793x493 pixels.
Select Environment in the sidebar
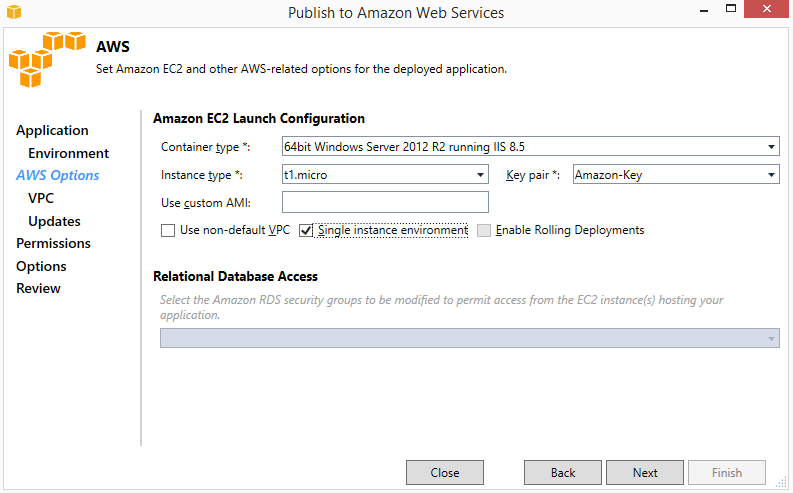tap(68, 153)
